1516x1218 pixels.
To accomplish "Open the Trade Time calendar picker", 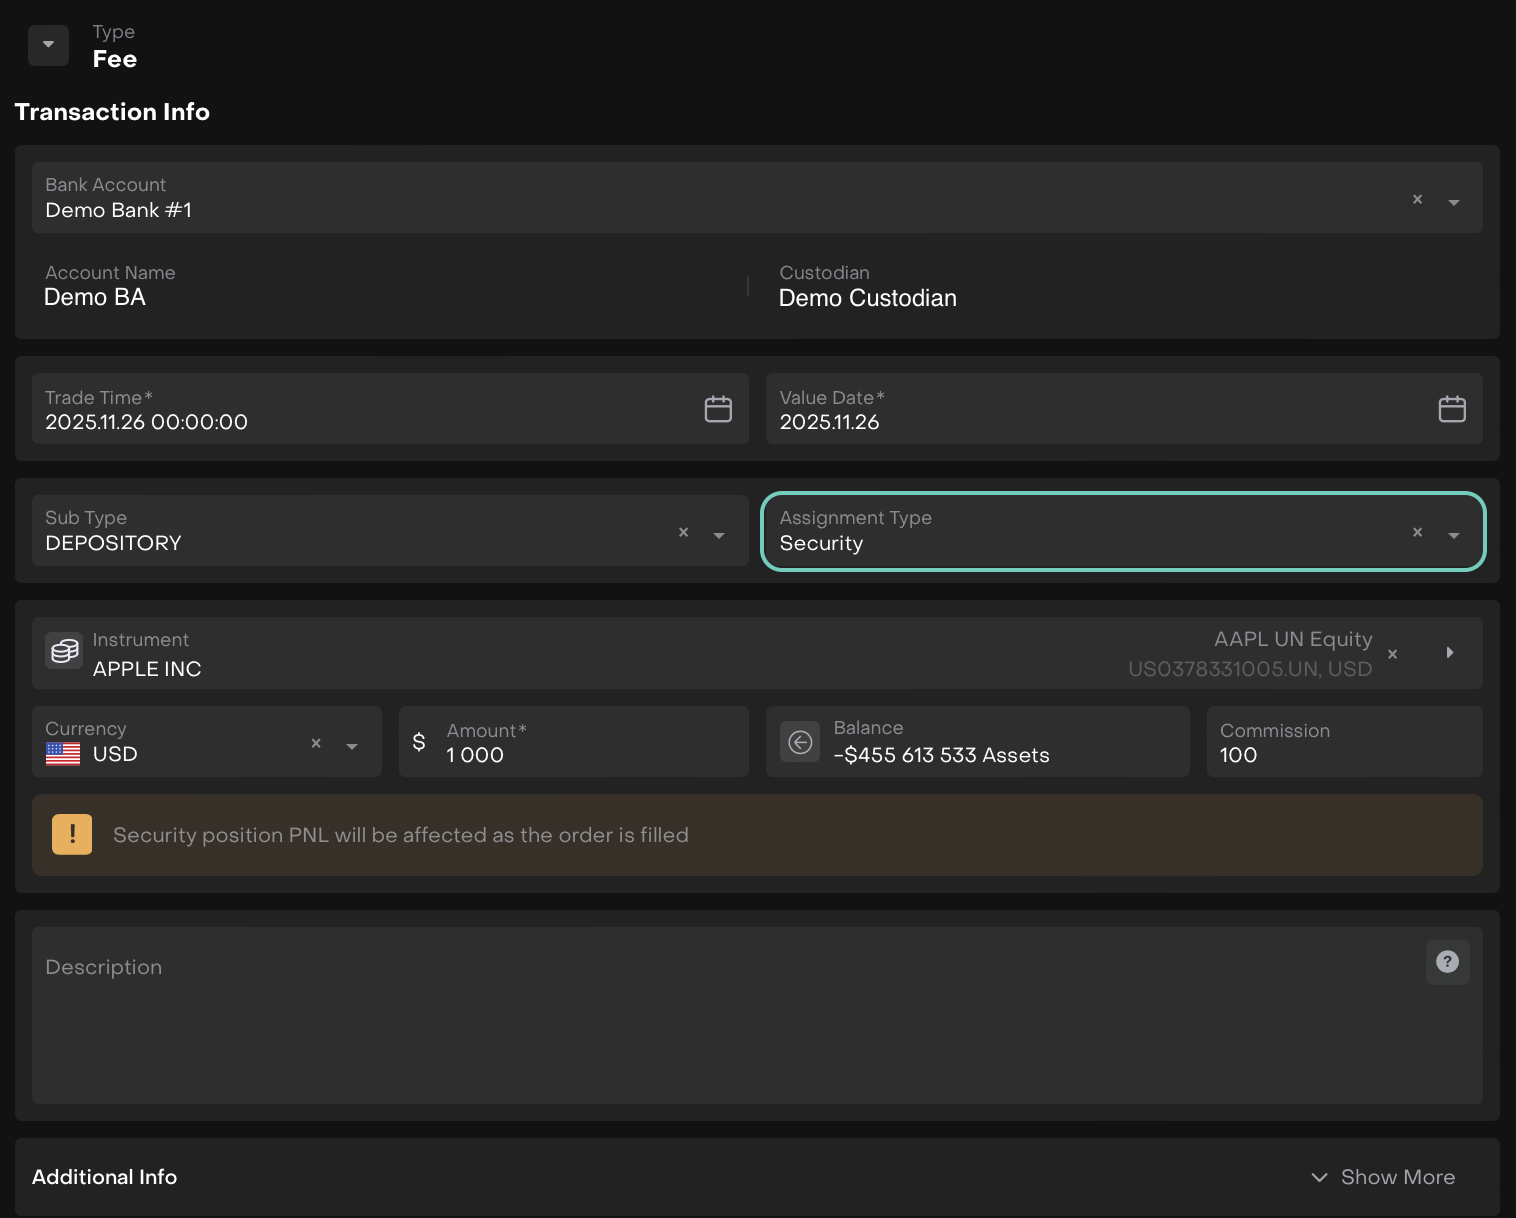I will pos(718,409).
